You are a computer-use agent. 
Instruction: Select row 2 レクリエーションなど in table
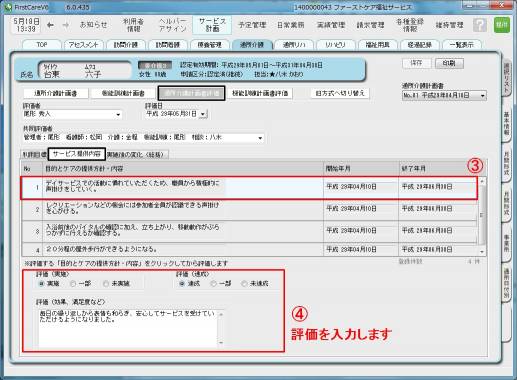click(249, 209)
